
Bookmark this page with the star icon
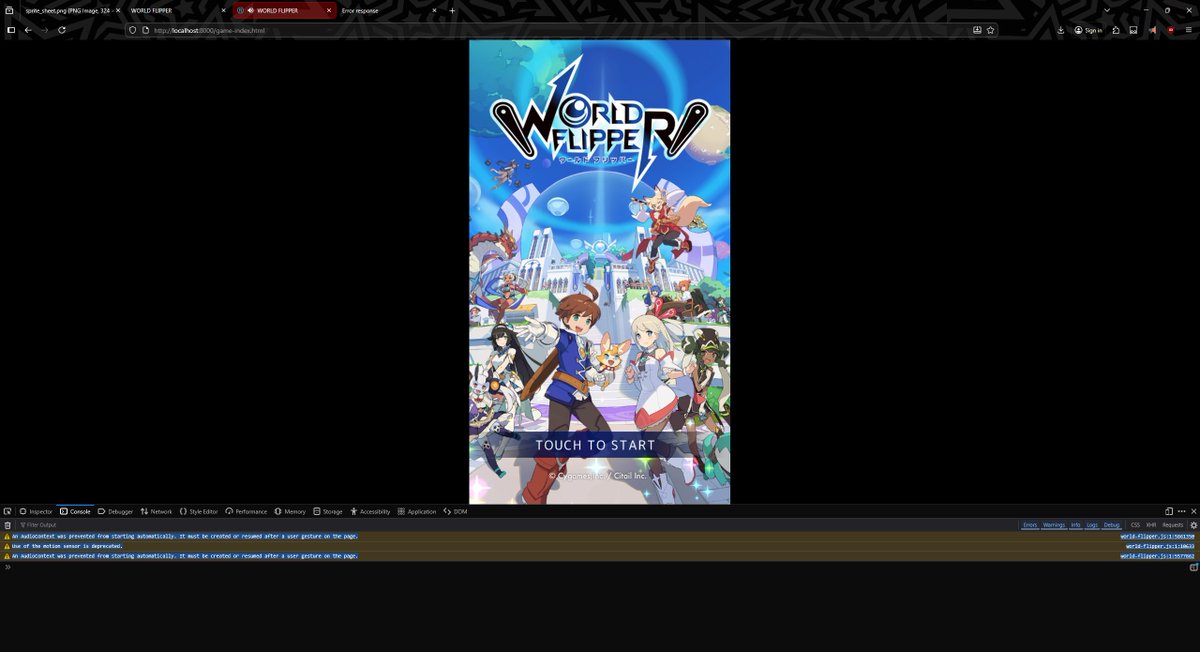tap(991, 30)
